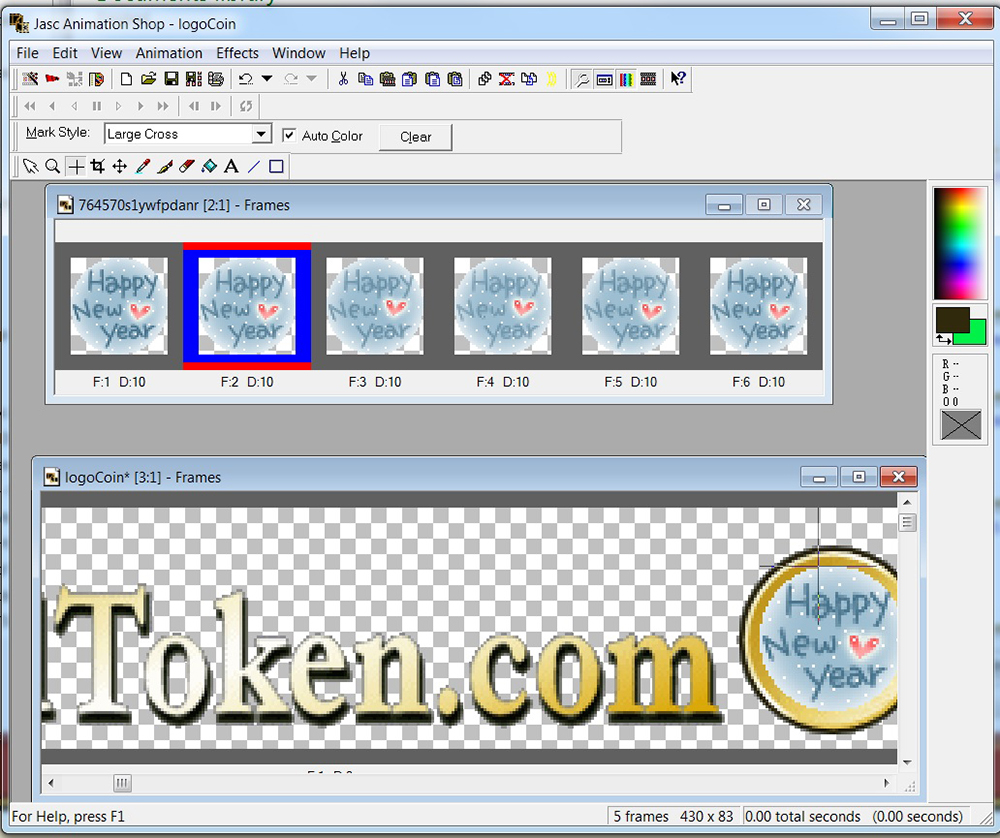Click the Zoom magnifier tool
The height and width of the screenshot is (838, 1000).
52,166
